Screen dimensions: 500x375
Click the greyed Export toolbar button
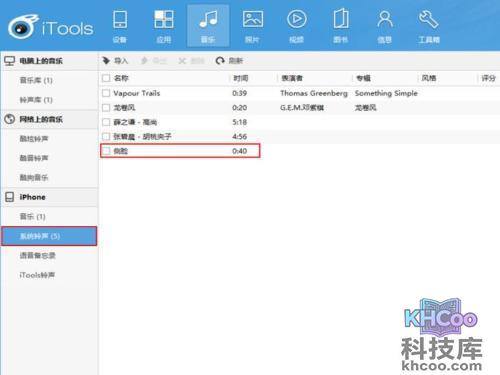tap(153, 61)
